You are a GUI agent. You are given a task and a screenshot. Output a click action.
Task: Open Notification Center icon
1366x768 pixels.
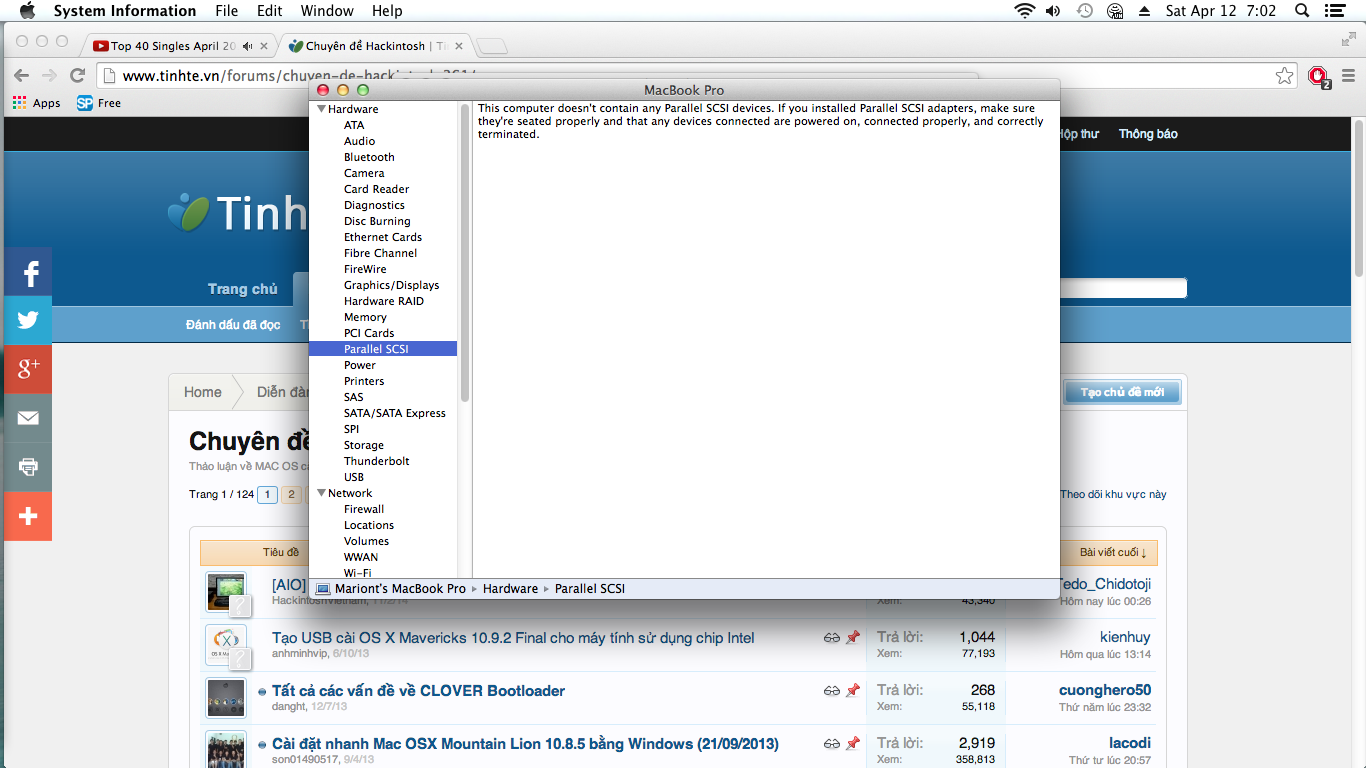(1334, 11)
